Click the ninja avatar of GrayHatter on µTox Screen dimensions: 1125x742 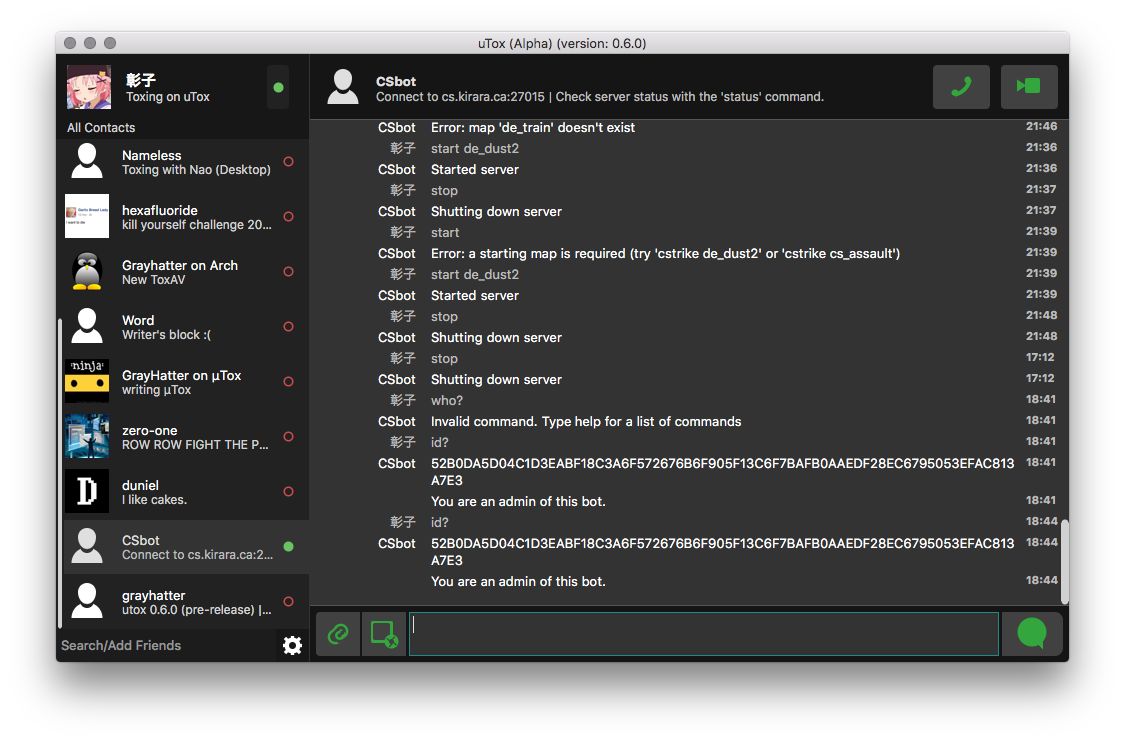(x=86, y=381)
